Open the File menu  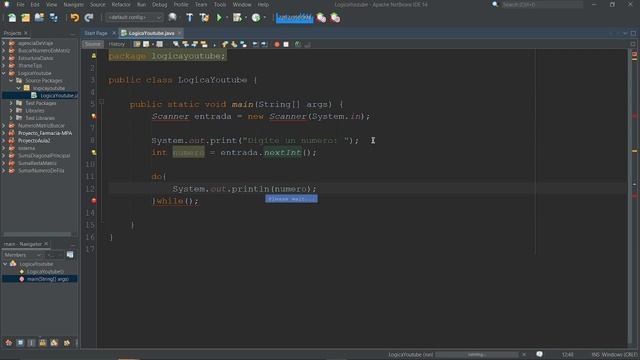[x=20, y=4]
